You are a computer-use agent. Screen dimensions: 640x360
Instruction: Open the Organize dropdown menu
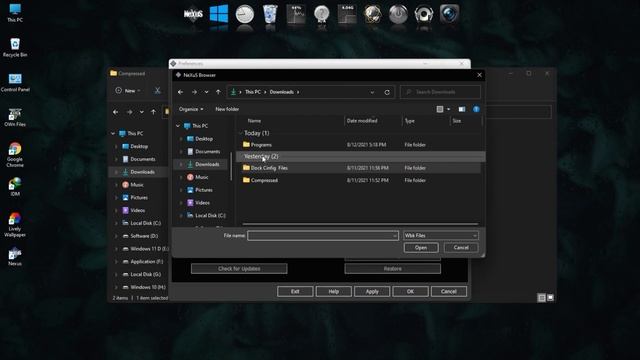(191, 109)
